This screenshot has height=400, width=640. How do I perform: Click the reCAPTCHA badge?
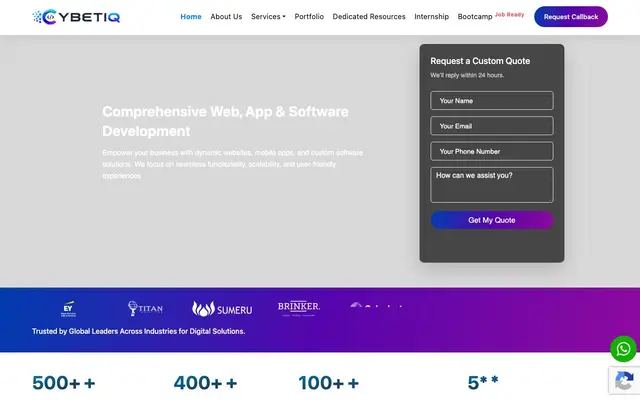click(624, 381)
